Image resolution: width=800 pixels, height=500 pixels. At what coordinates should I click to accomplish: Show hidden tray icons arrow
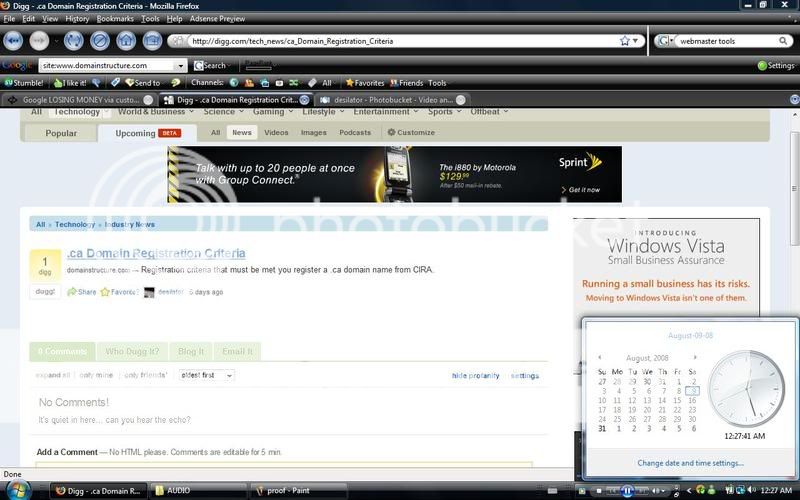tap(688, 491)
